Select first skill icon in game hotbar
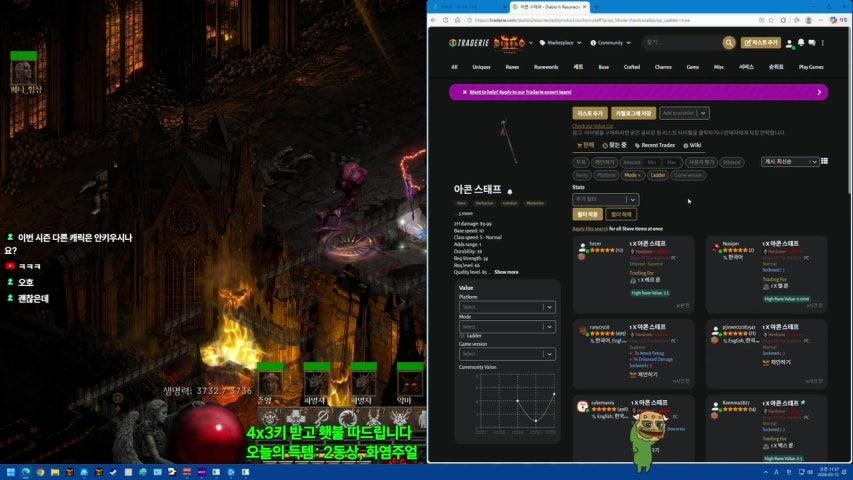The width and height of the screenshot is (853, 480). [270, 419]
